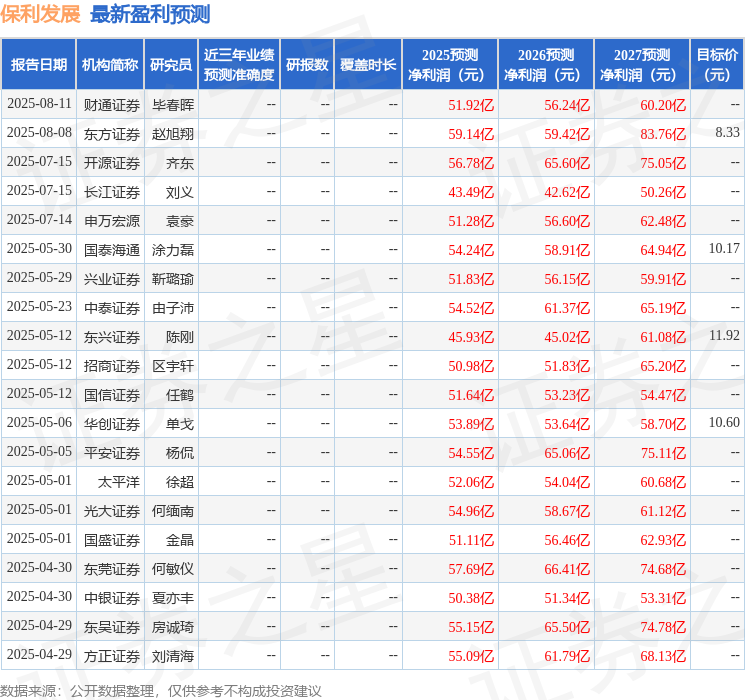Image resolution: width=745 pixels, height=700 pixels.
Task: Click the target price 11.92
Action: [724, 335]
